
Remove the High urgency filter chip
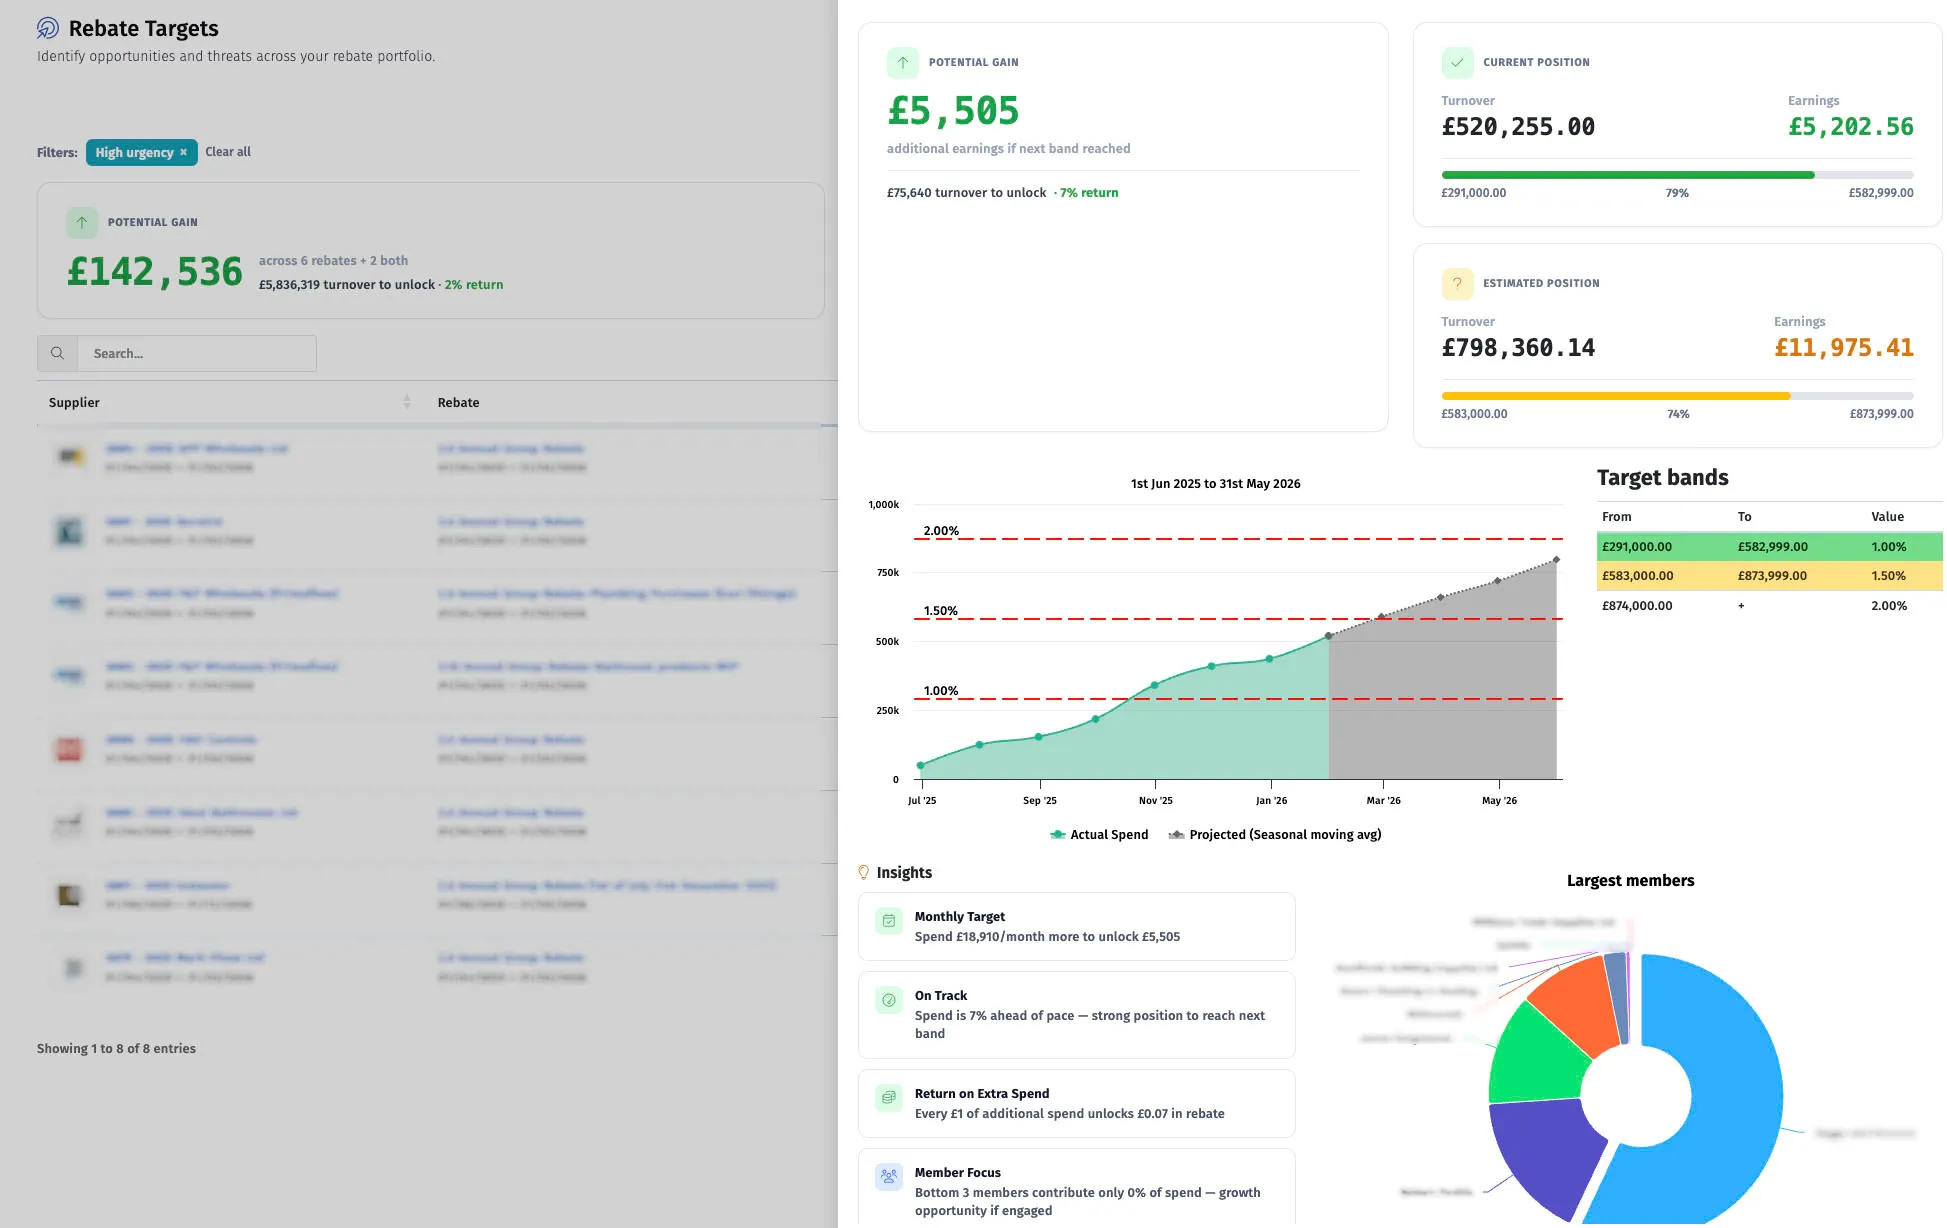click(x=183, y=152)
